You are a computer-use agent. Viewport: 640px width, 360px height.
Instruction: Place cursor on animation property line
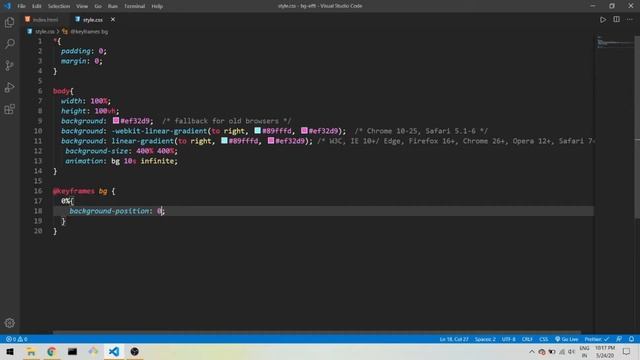(x=121, y=161)
